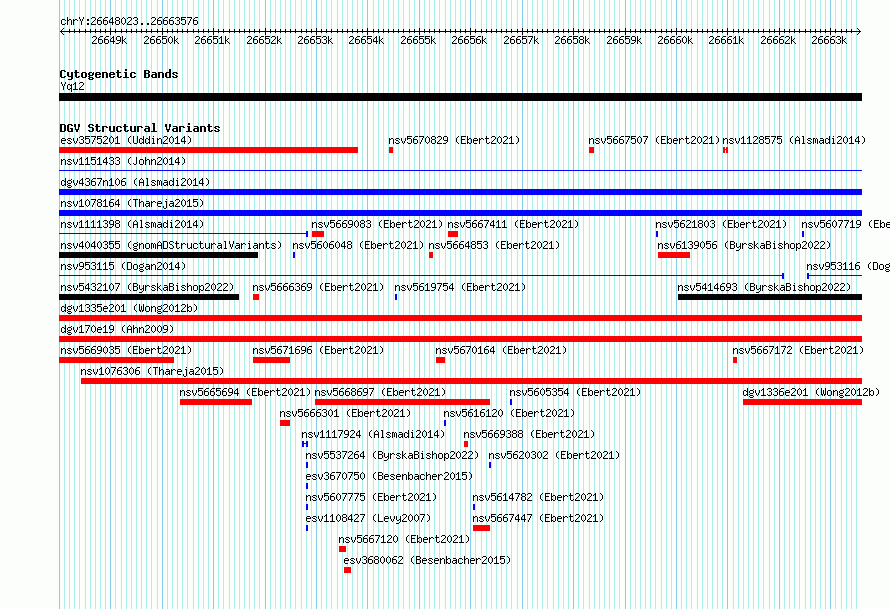Select nsv5665694 (Ebert2021) label
The width and height of the screenshot is (890, 609).
point(245,392)
